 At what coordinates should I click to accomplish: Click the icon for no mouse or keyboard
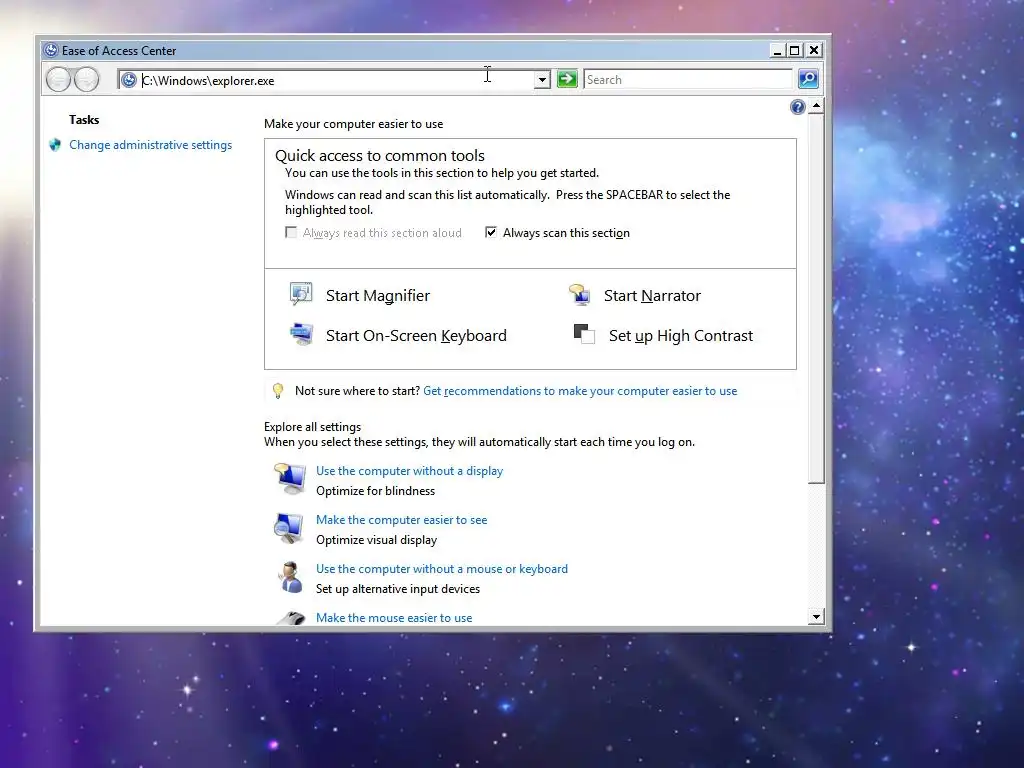290,577
